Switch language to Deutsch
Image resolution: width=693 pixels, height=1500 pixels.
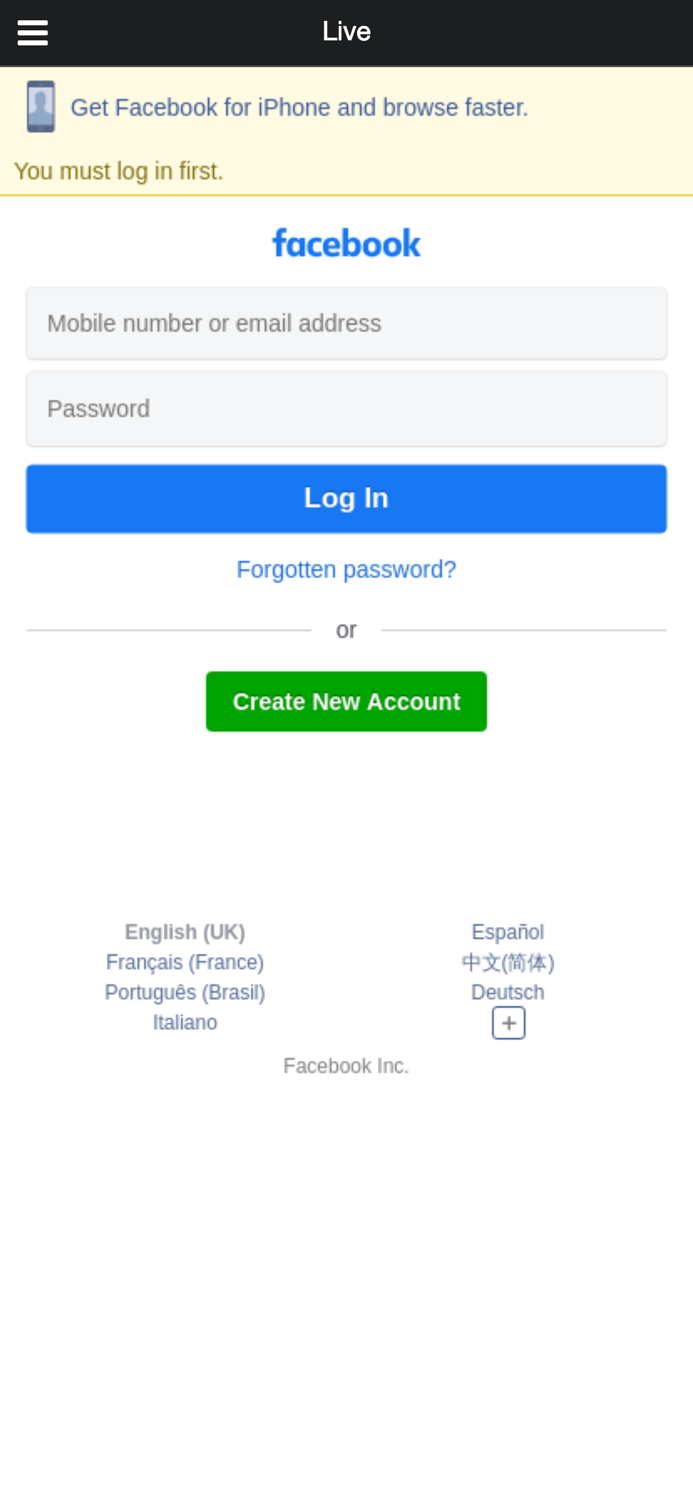click(x=508, y=992)
